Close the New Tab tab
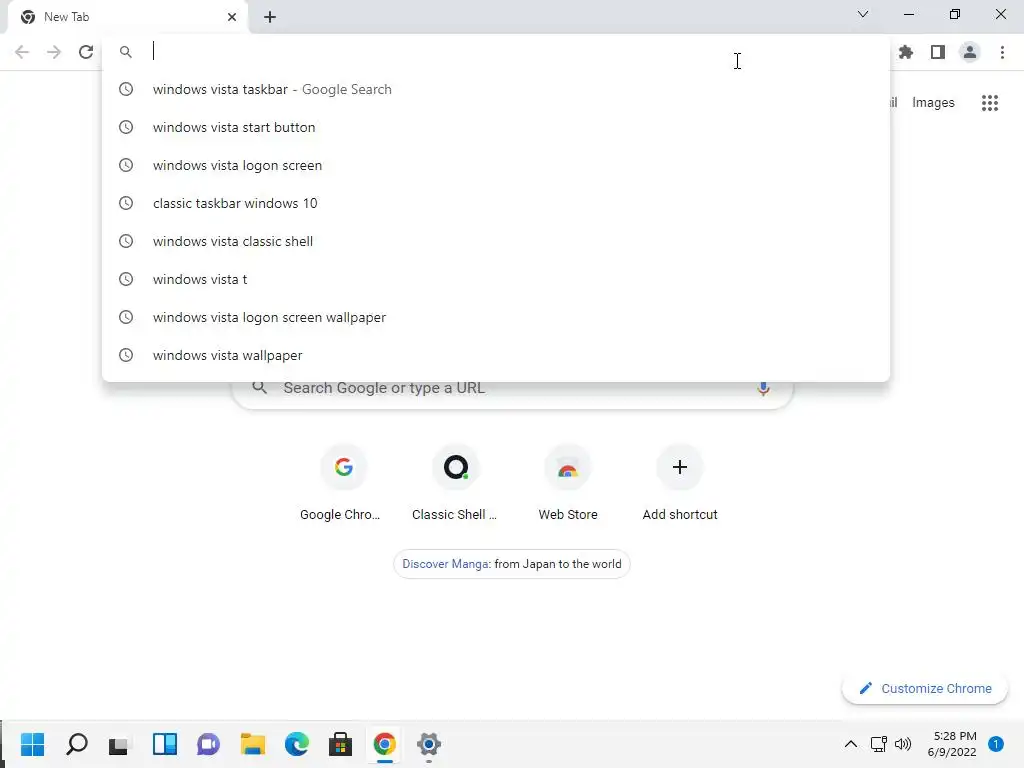The image size is (1024, 768). [232, 17]
